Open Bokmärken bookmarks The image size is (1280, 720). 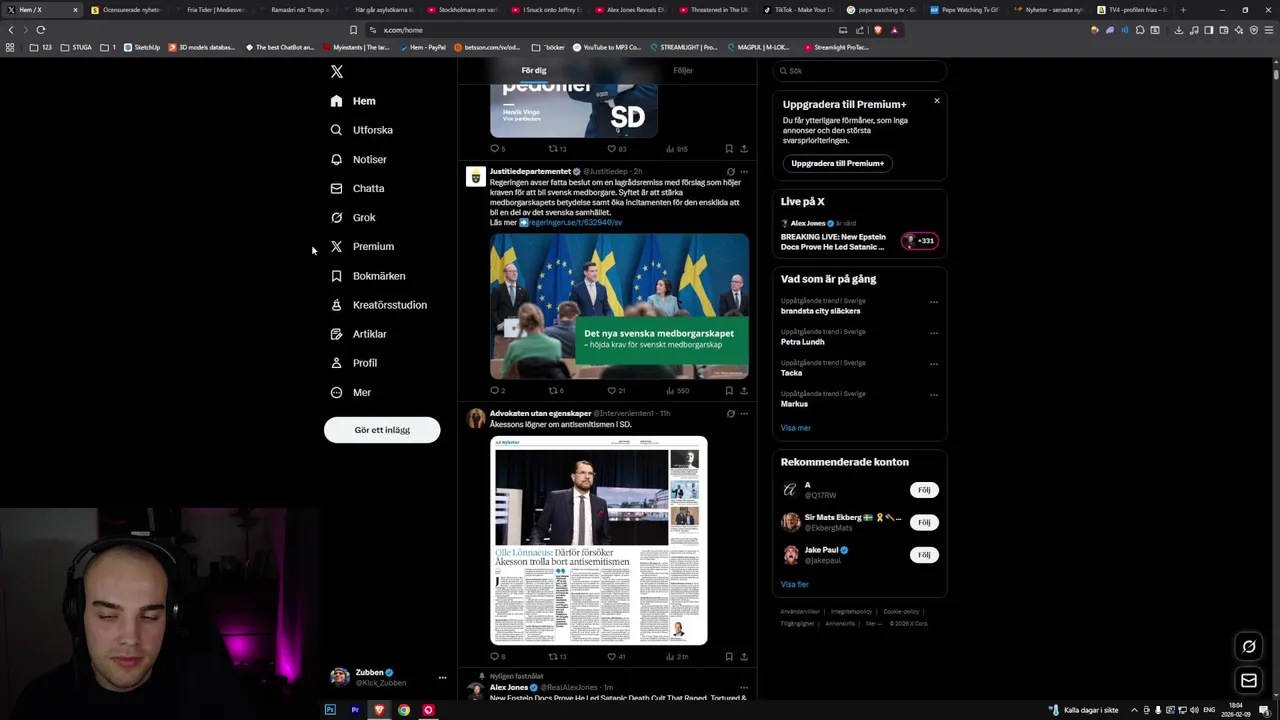point(368,276)
